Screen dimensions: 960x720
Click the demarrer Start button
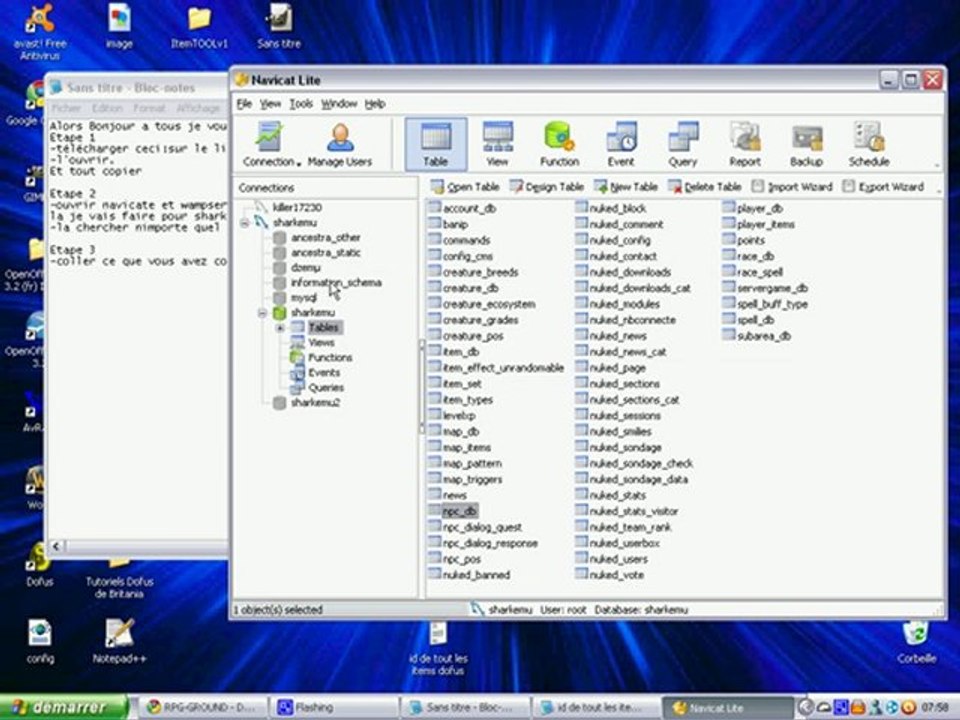64,707
